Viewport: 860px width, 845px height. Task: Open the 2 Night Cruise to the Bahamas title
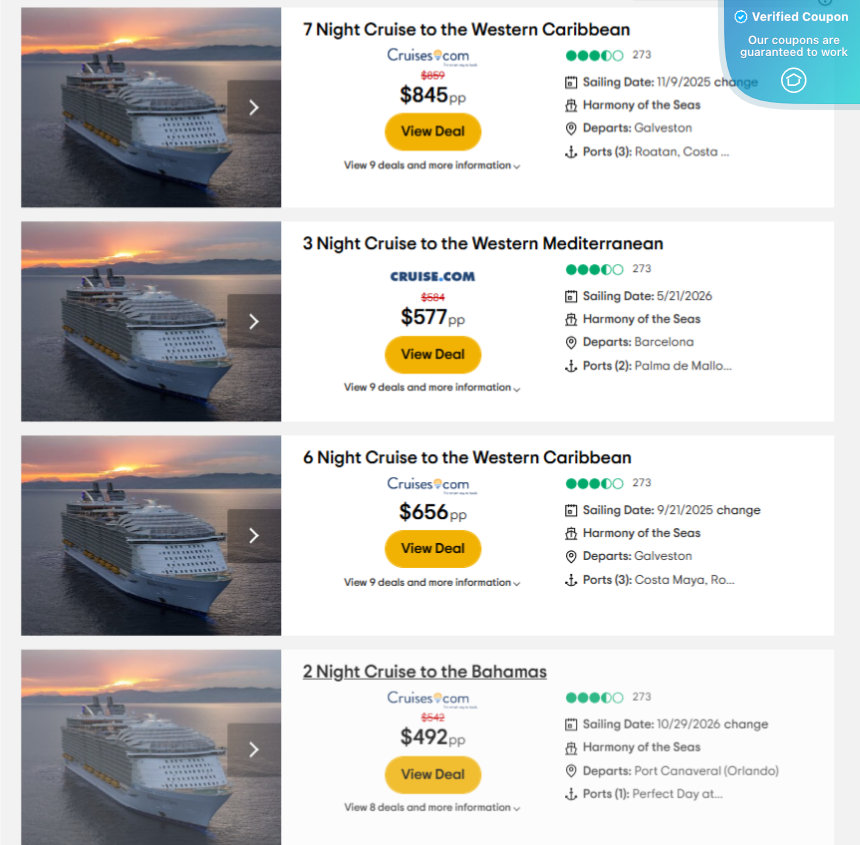pos(425,672)
